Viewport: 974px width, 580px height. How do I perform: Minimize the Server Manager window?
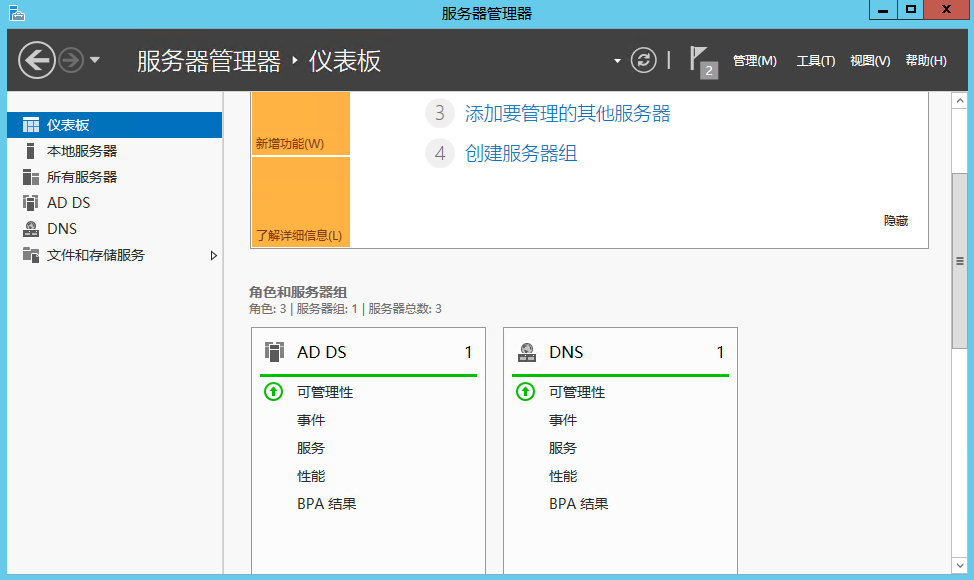883,10
